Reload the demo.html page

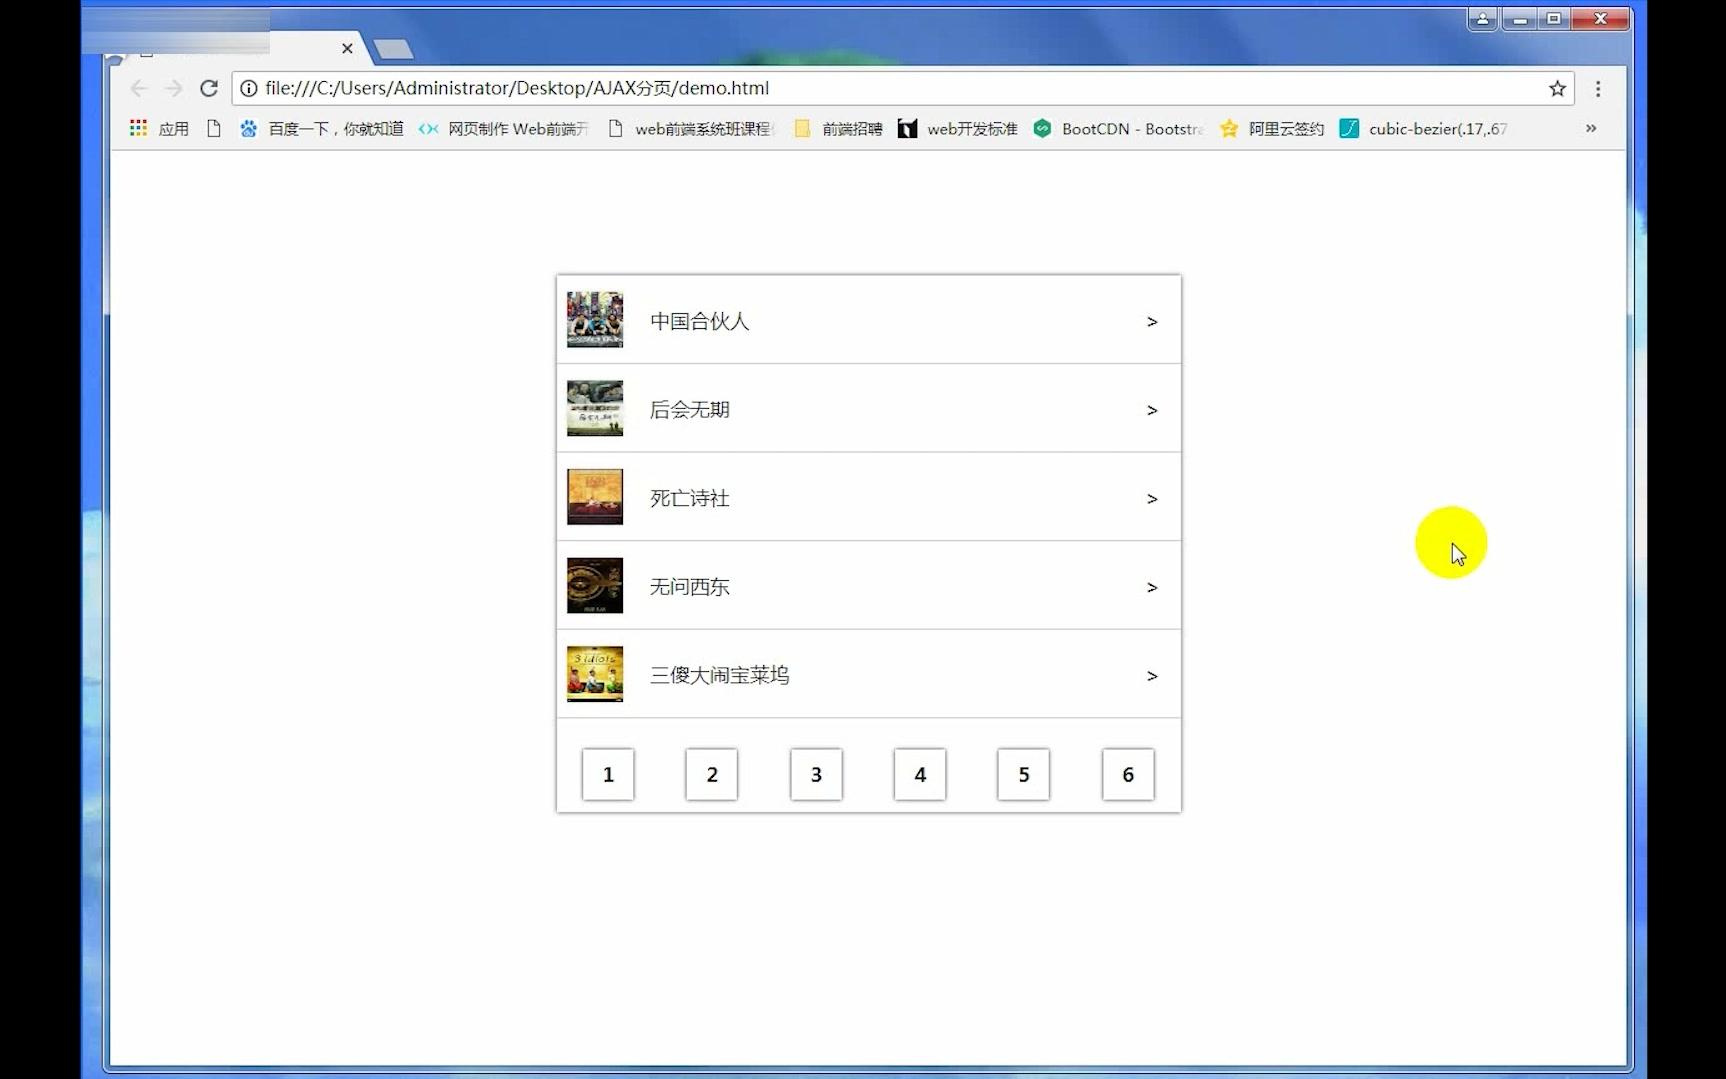point(208,88)
